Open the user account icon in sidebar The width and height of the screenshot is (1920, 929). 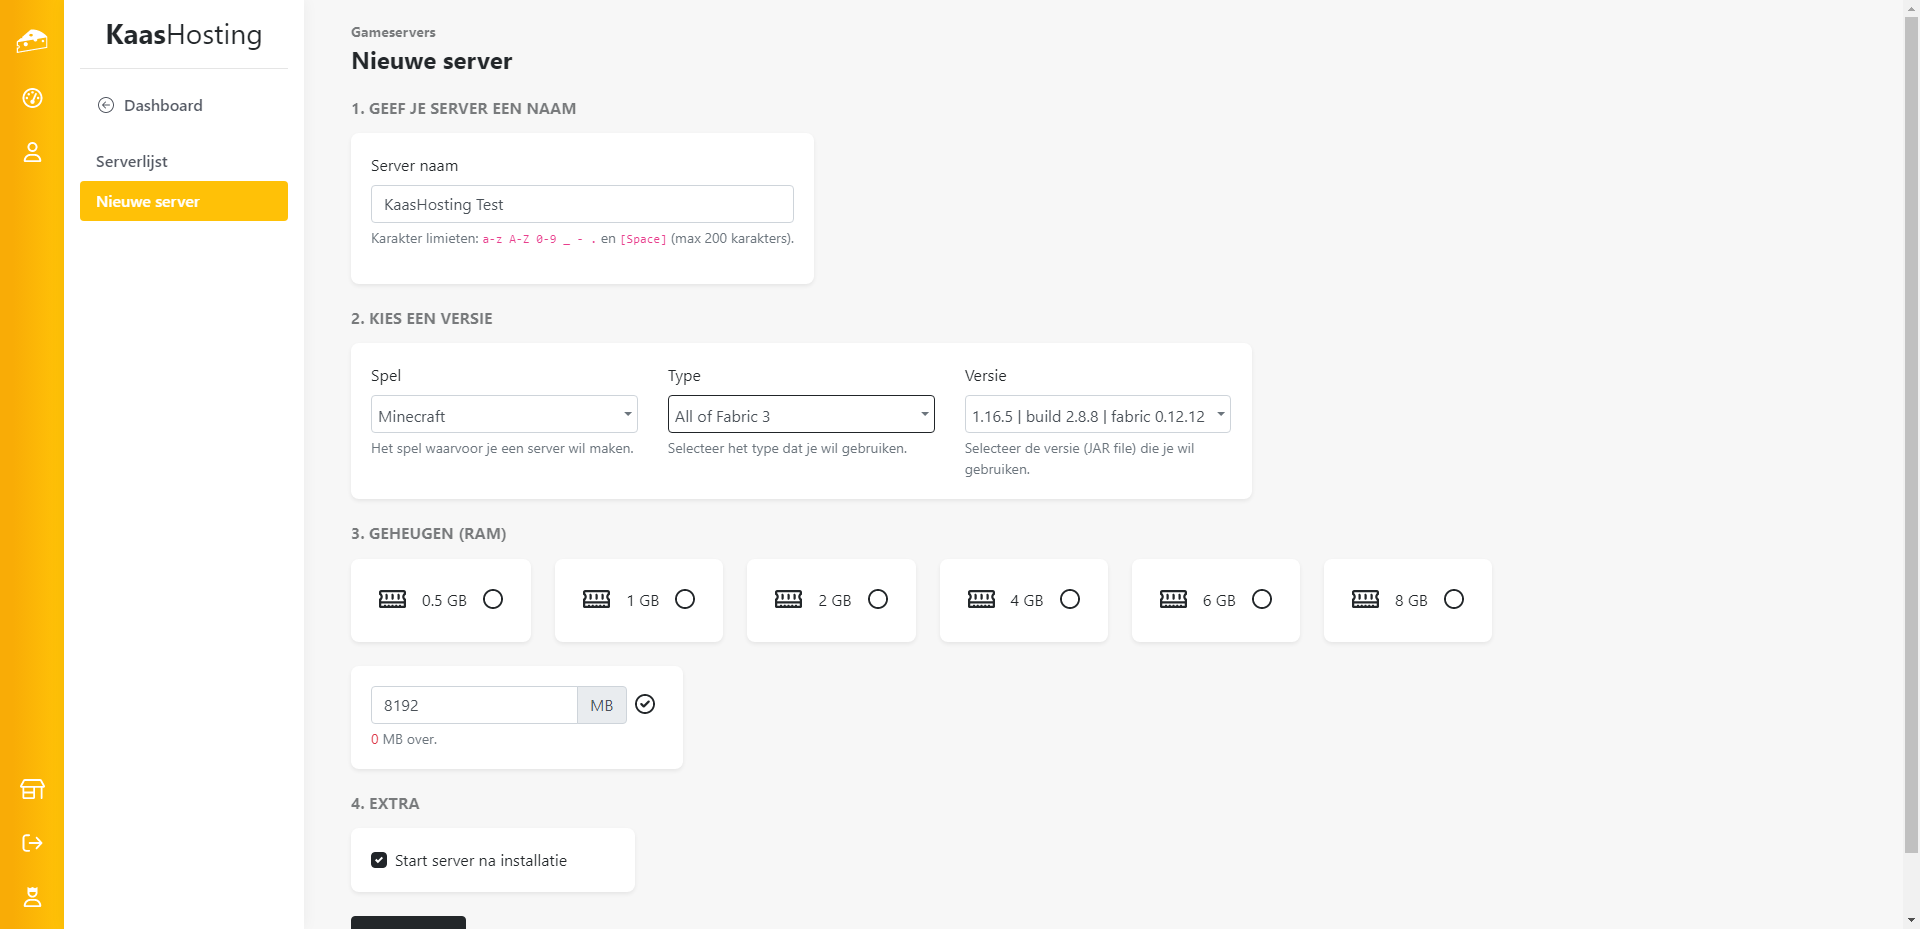[32, 152]
